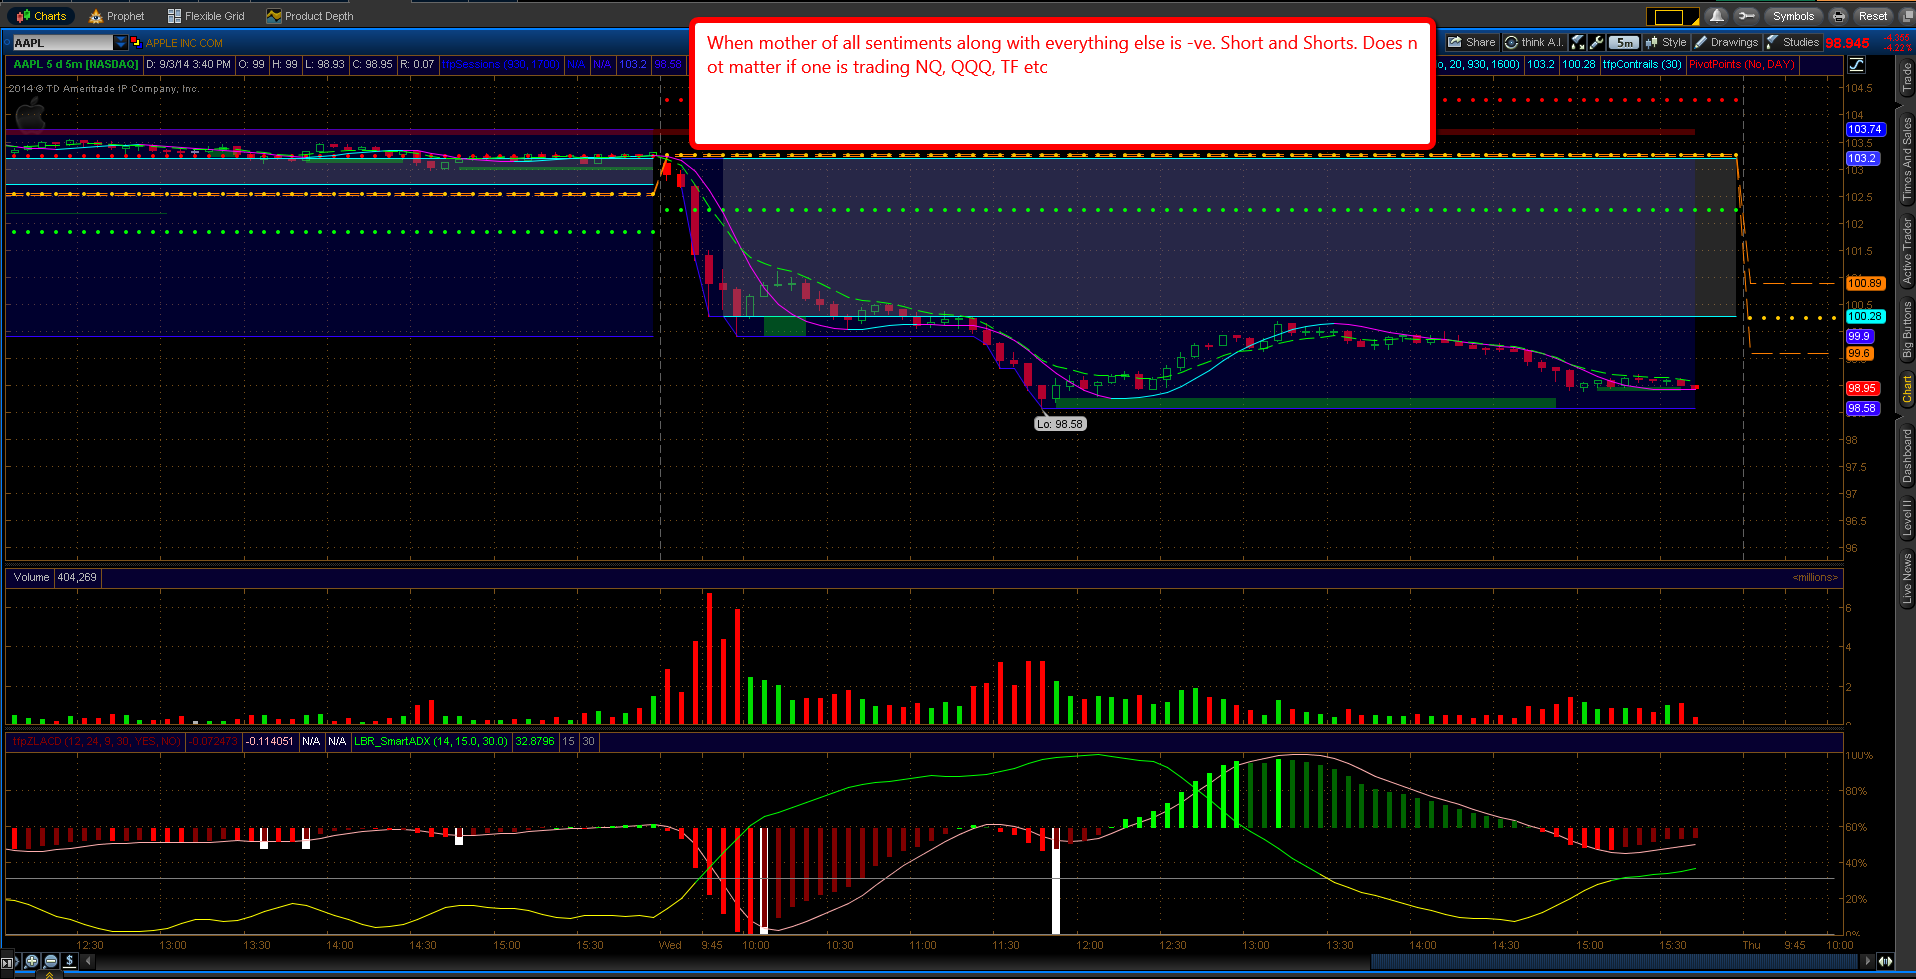This screenshot has height=979, width=1916.
Task: Open the quick study flask icon
Action: coord(1578,42)
